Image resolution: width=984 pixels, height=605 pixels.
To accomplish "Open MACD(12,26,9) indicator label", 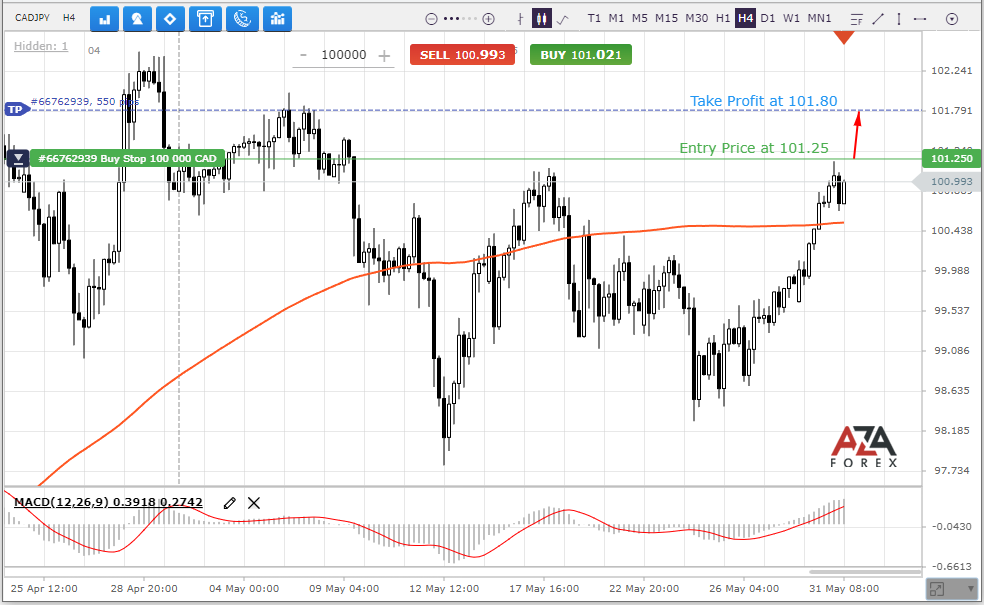I will click(x=108, y=502).
